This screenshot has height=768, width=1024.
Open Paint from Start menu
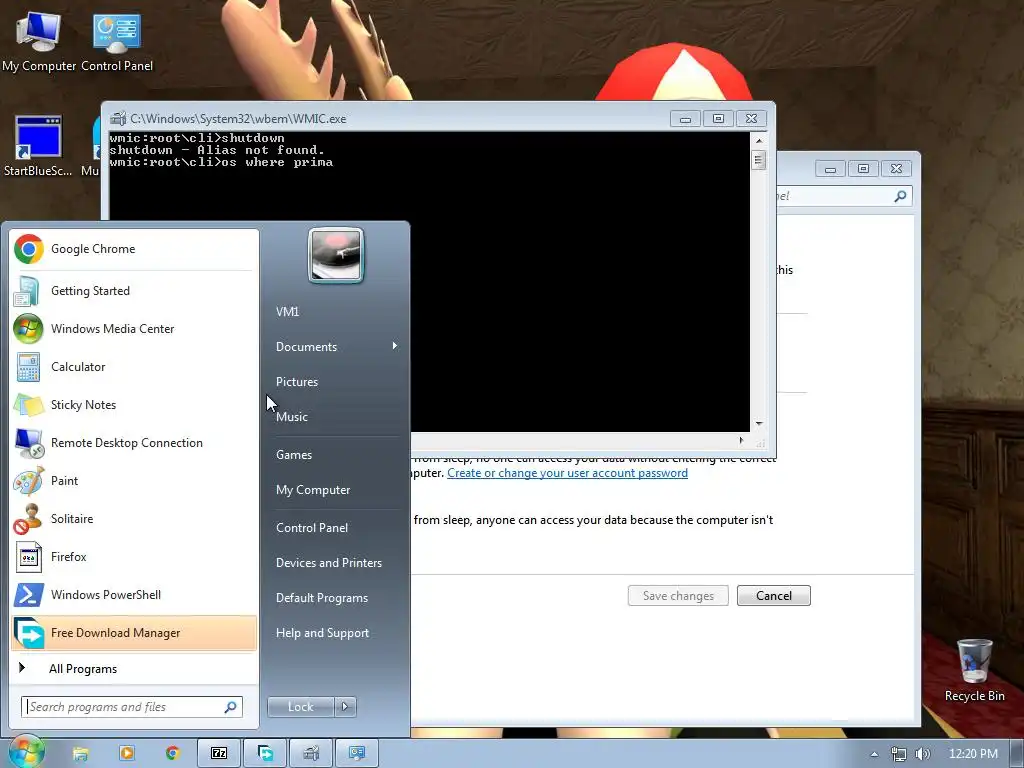pos(134,480)
